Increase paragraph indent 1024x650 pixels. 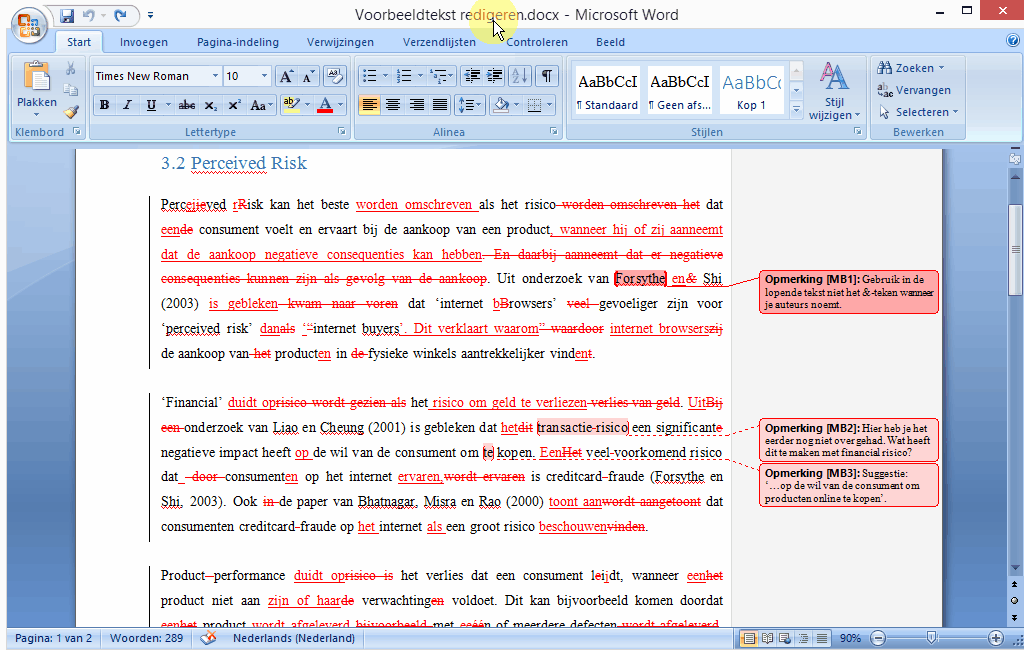point(495,76)
